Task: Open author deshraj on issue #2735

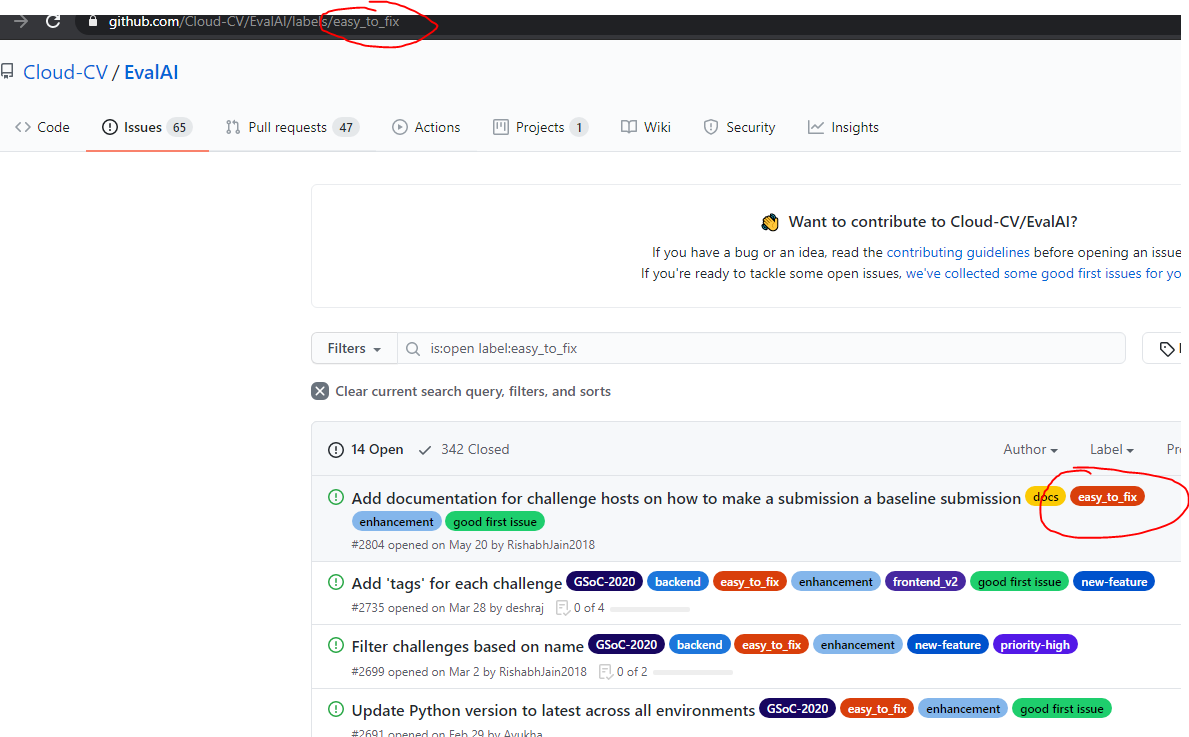Action: click(524, 608)
